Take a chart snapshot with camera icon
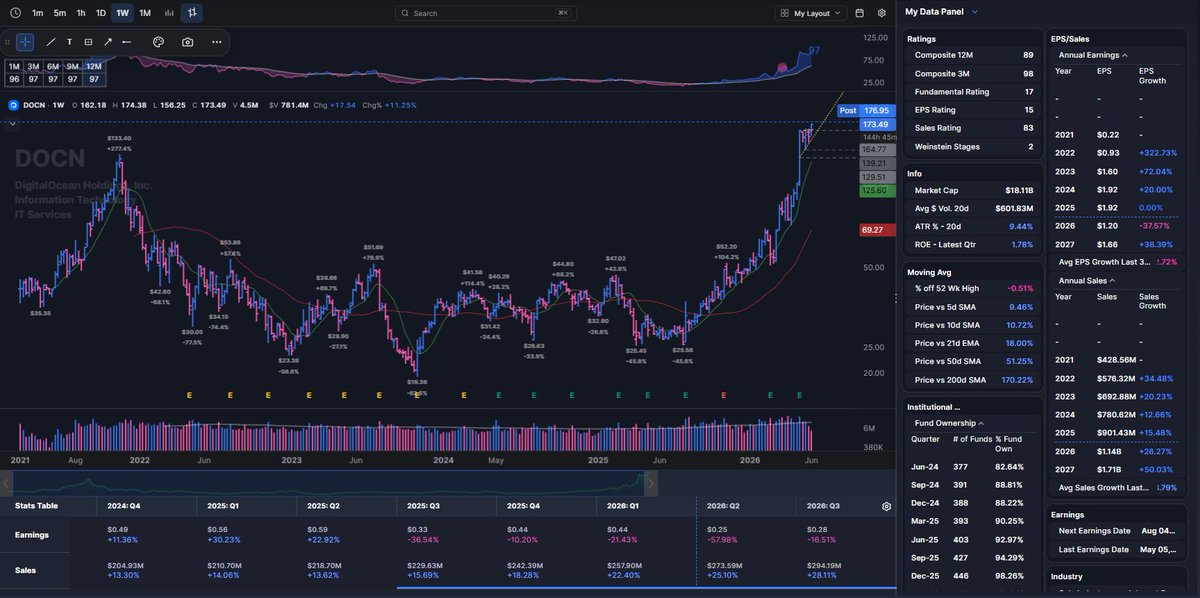The height and width of the screenshot is (598, 1200). [x=188, y=42]
